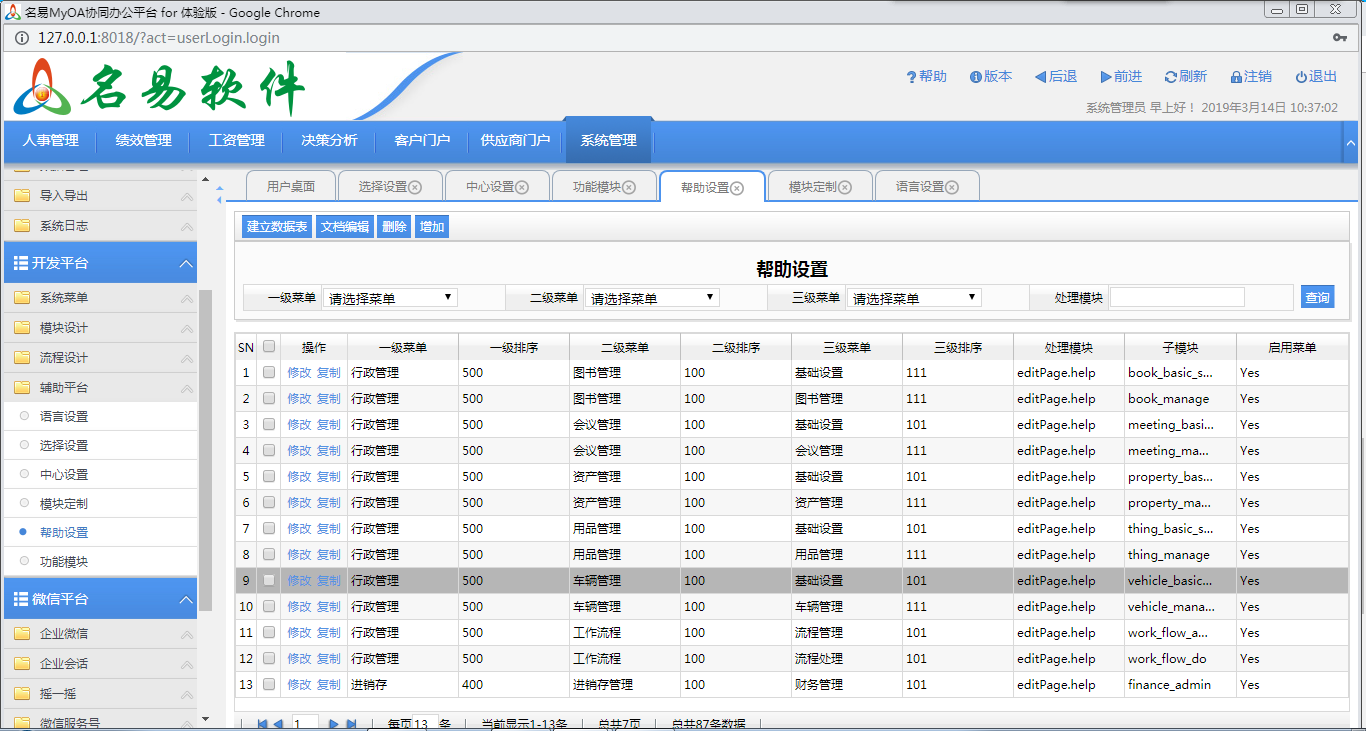
Task: Open the 模块定制 tab
Action: 812,187
